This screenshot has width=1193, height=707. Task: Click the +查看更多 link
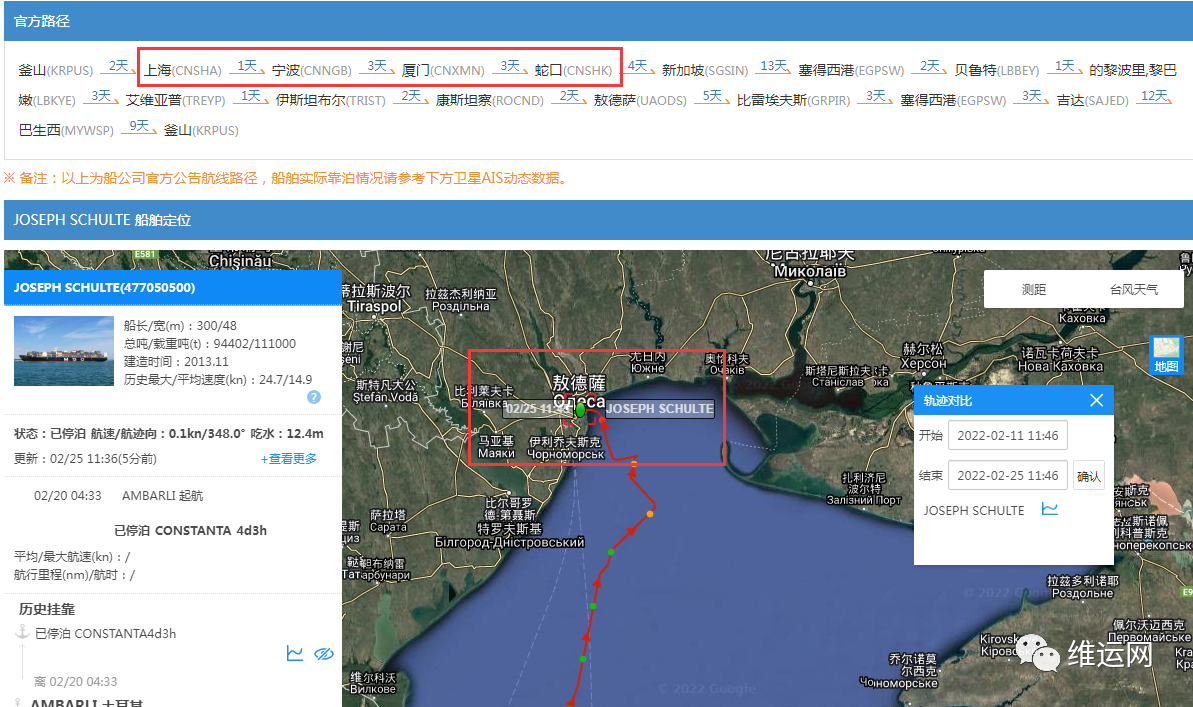289,459
